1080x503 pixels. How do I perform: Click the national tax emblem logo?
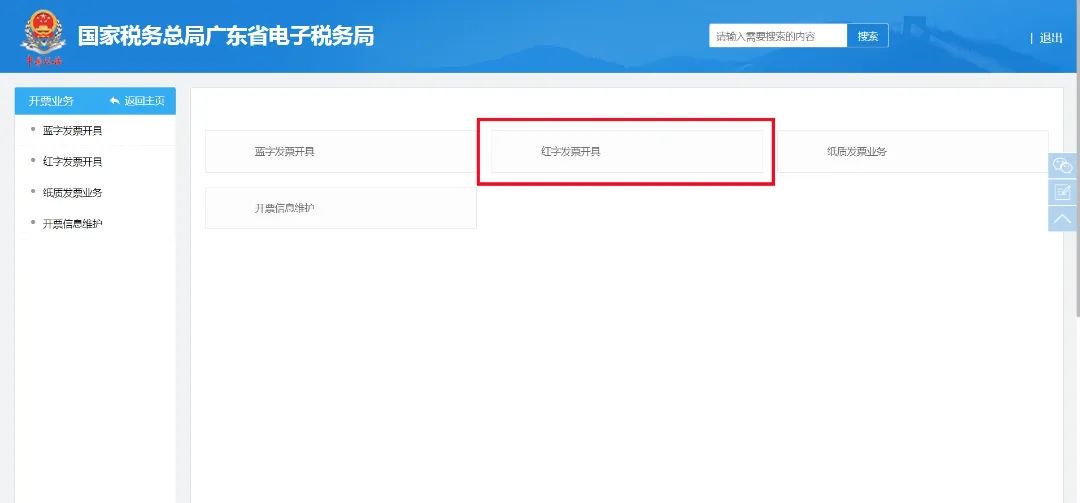[42, 34]
